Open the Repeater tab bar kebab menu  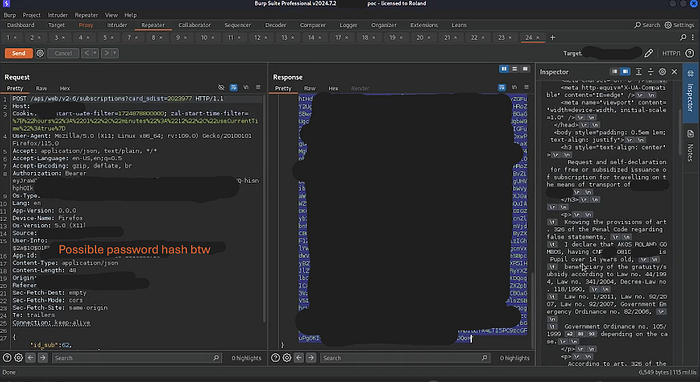pos(694,37)
